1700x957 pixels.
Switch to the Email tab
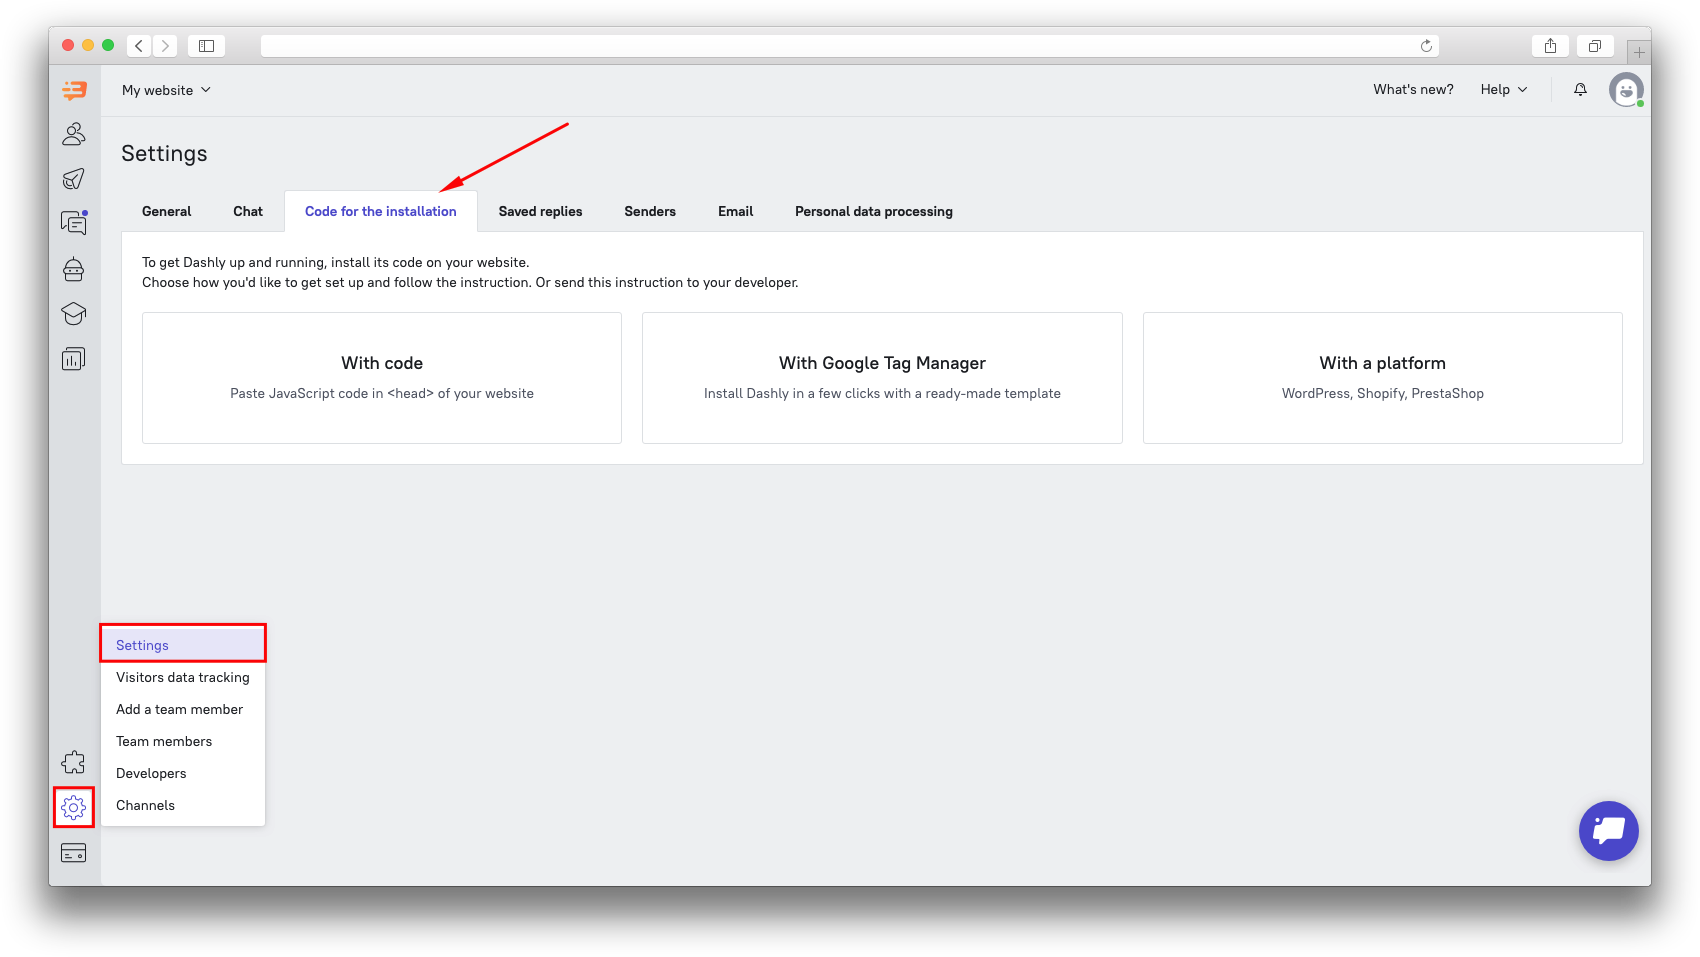[735, 212]
